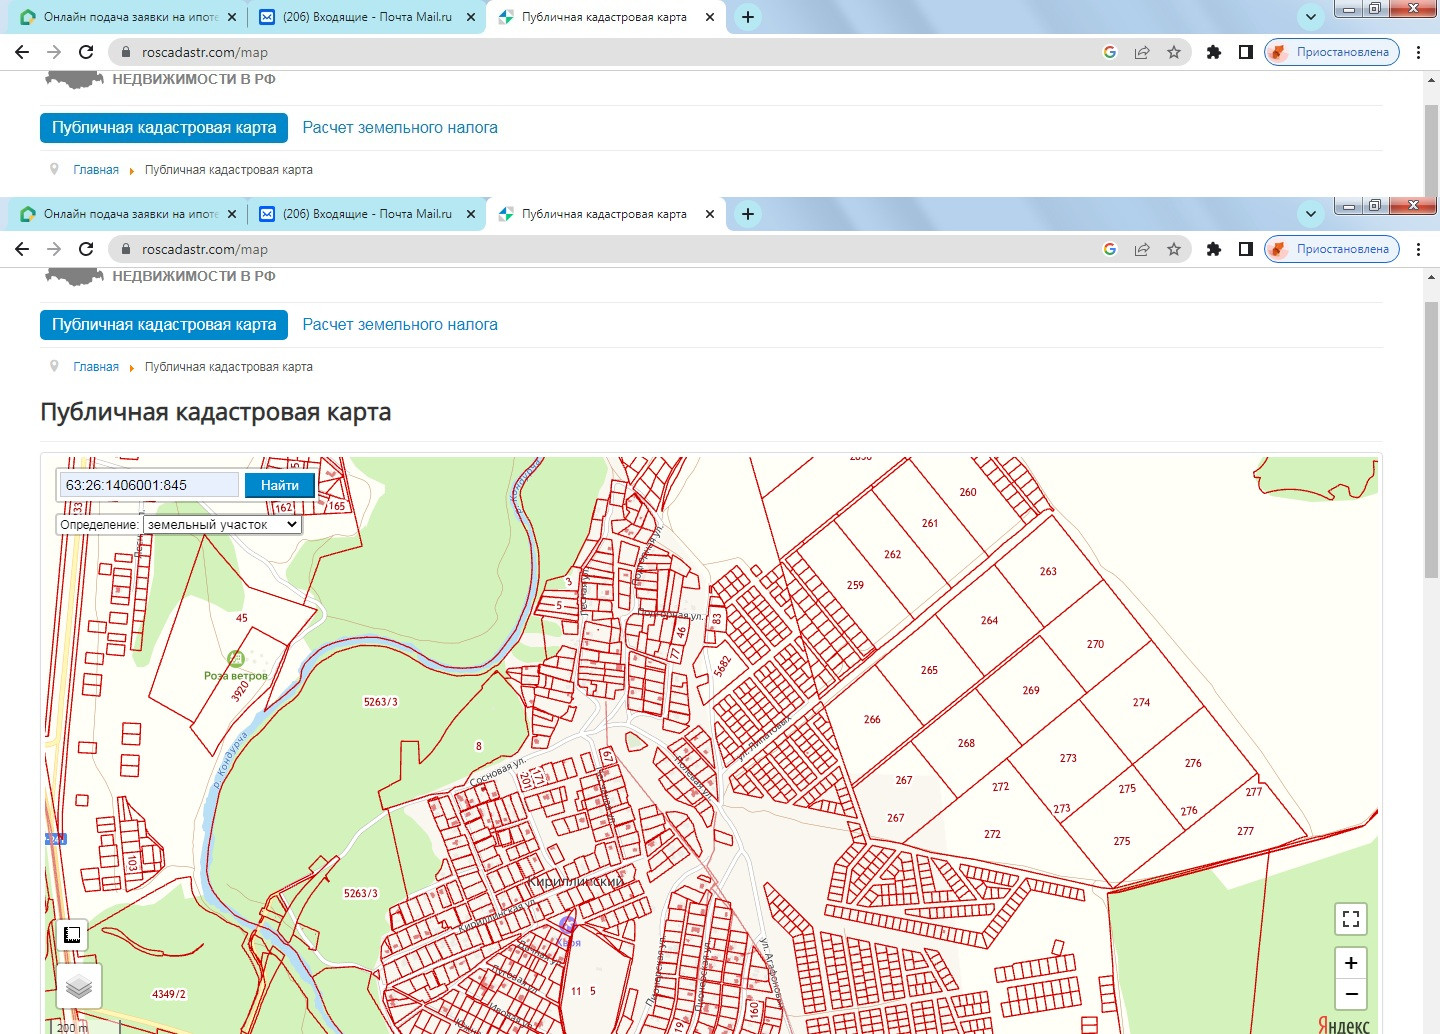The width and height of the screenshot is (1440, 1034).
Task: Open the Chrome three-dot menu
Action: [x=1418, y=249]
